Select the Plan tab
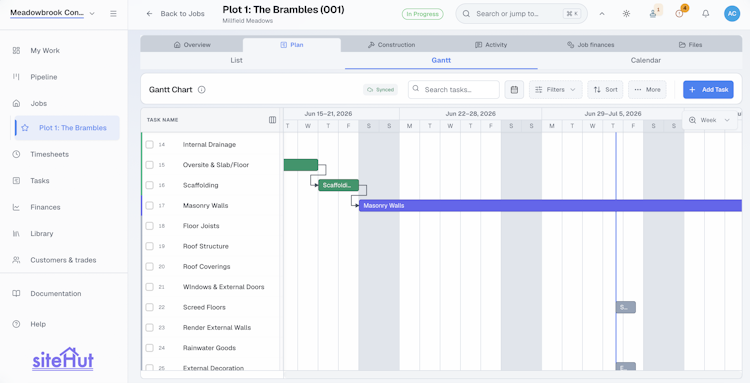This screenshot has width=750, height=383. tap(292, 44)
